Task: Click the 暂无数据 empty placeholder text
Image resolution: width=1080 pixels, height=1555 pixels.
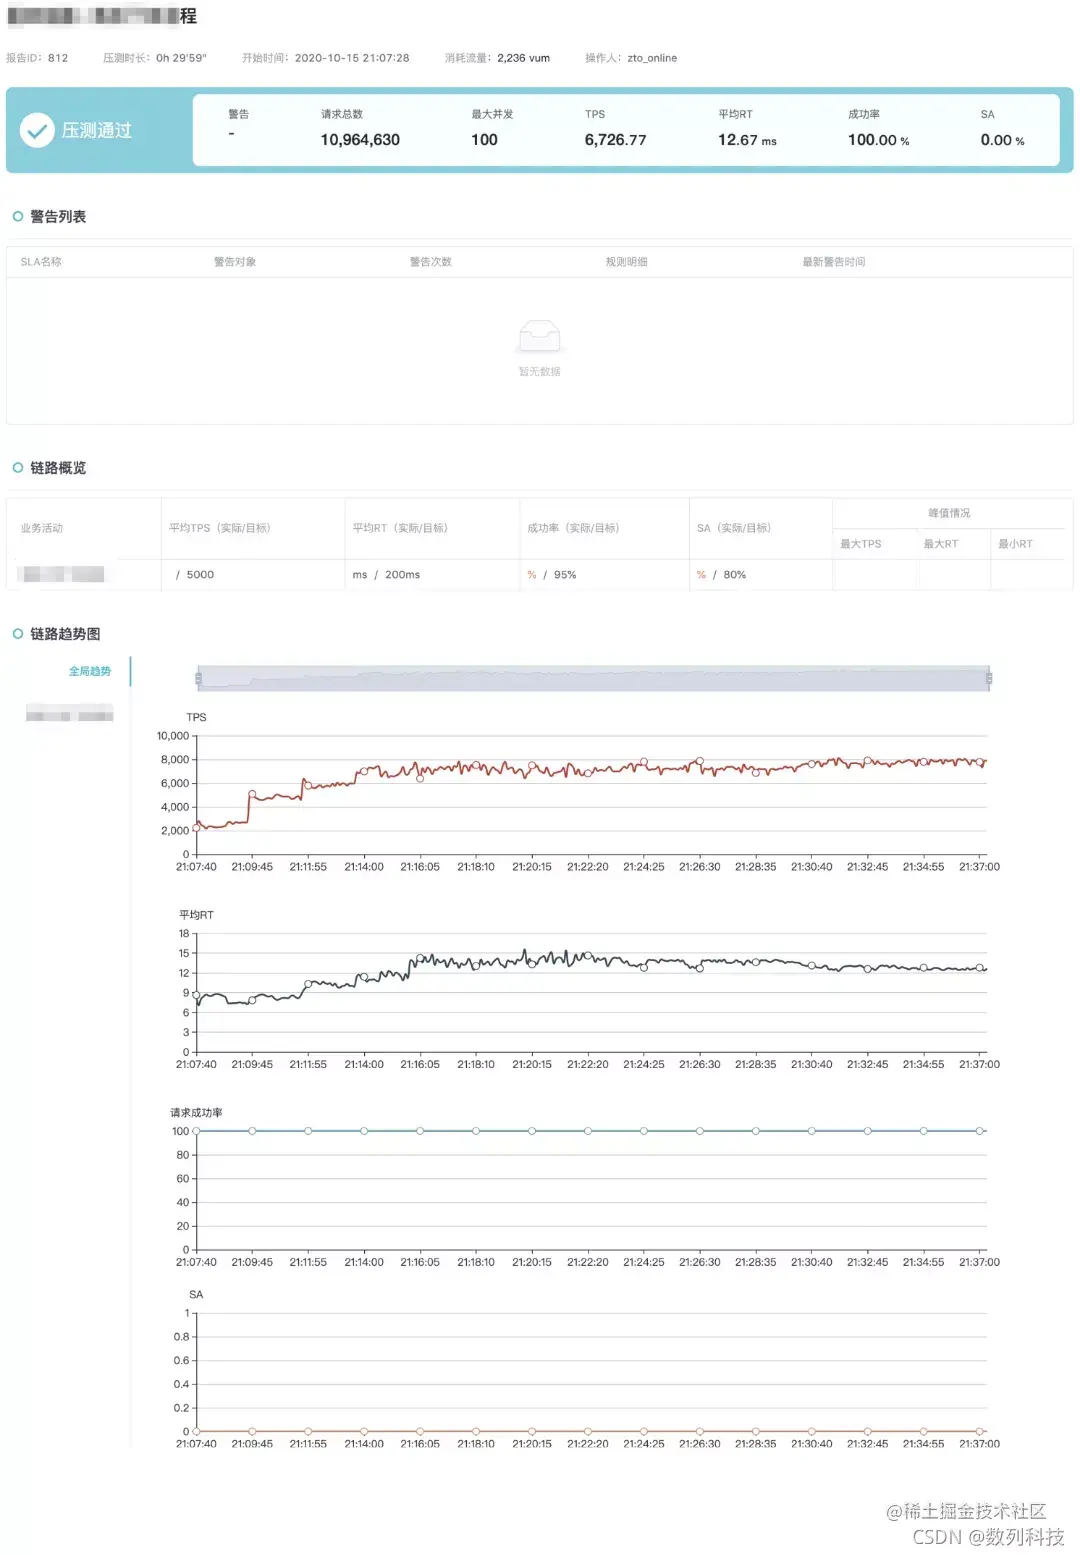Action: coord(539,372)
